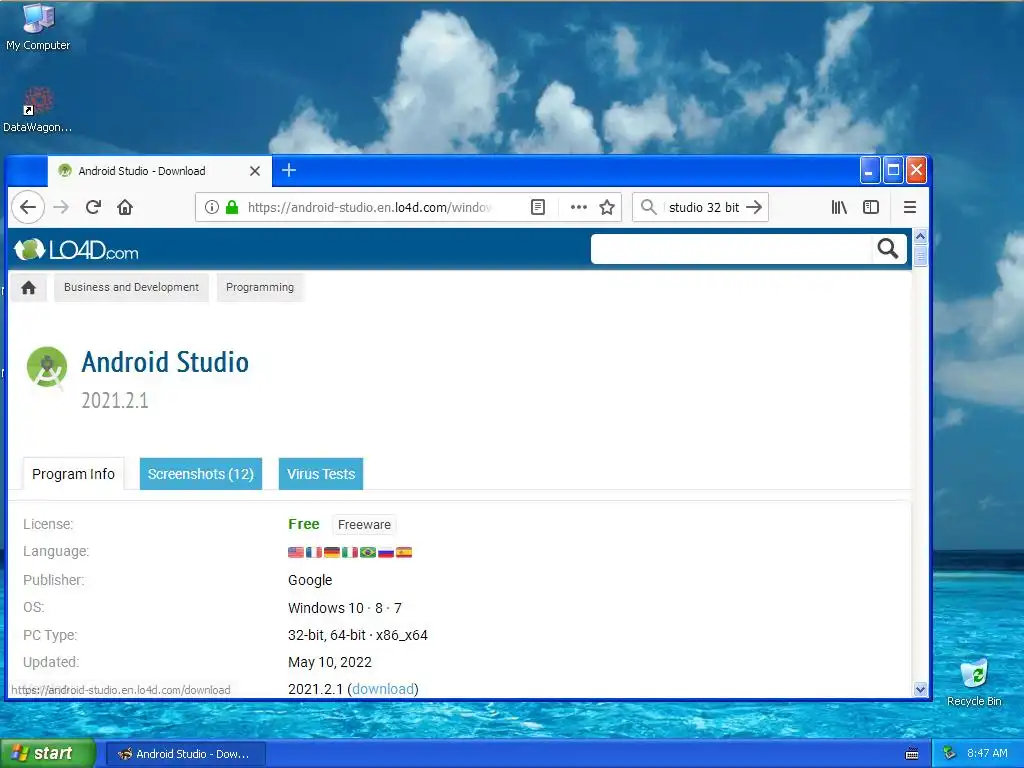
Task: Toggle reader view in address bar
Action: 537,208
